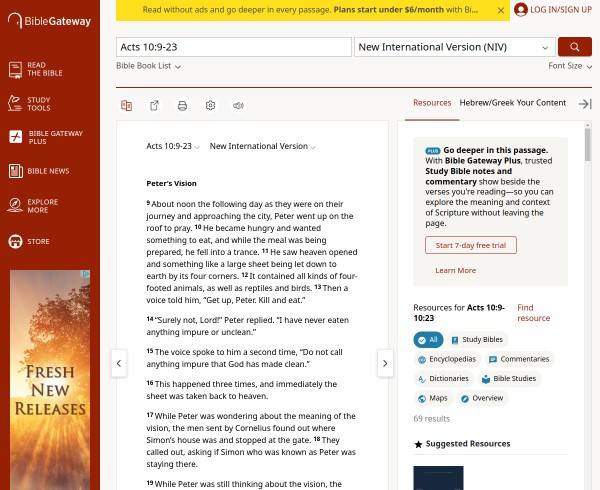Collapse the resources side panel arrow
The width and height of the screenshot is (600, 490).
585,104
